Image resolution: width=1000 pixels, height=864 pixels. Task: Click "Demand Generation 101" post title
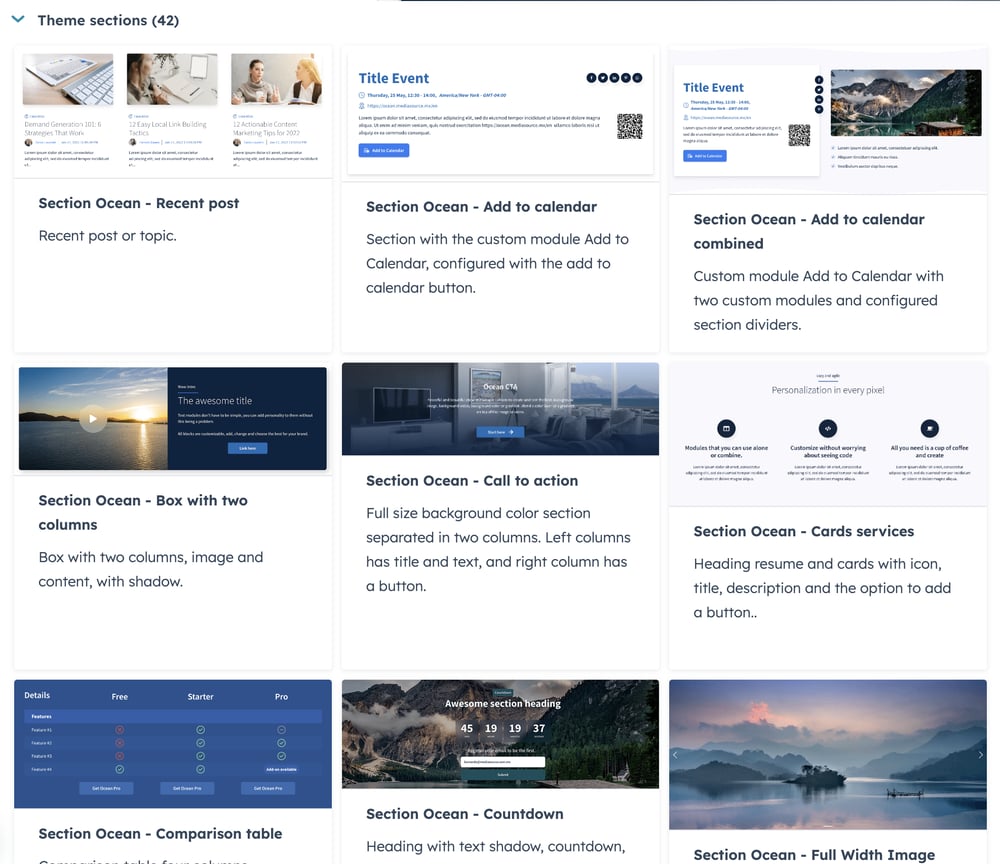(x=63, y=128)
